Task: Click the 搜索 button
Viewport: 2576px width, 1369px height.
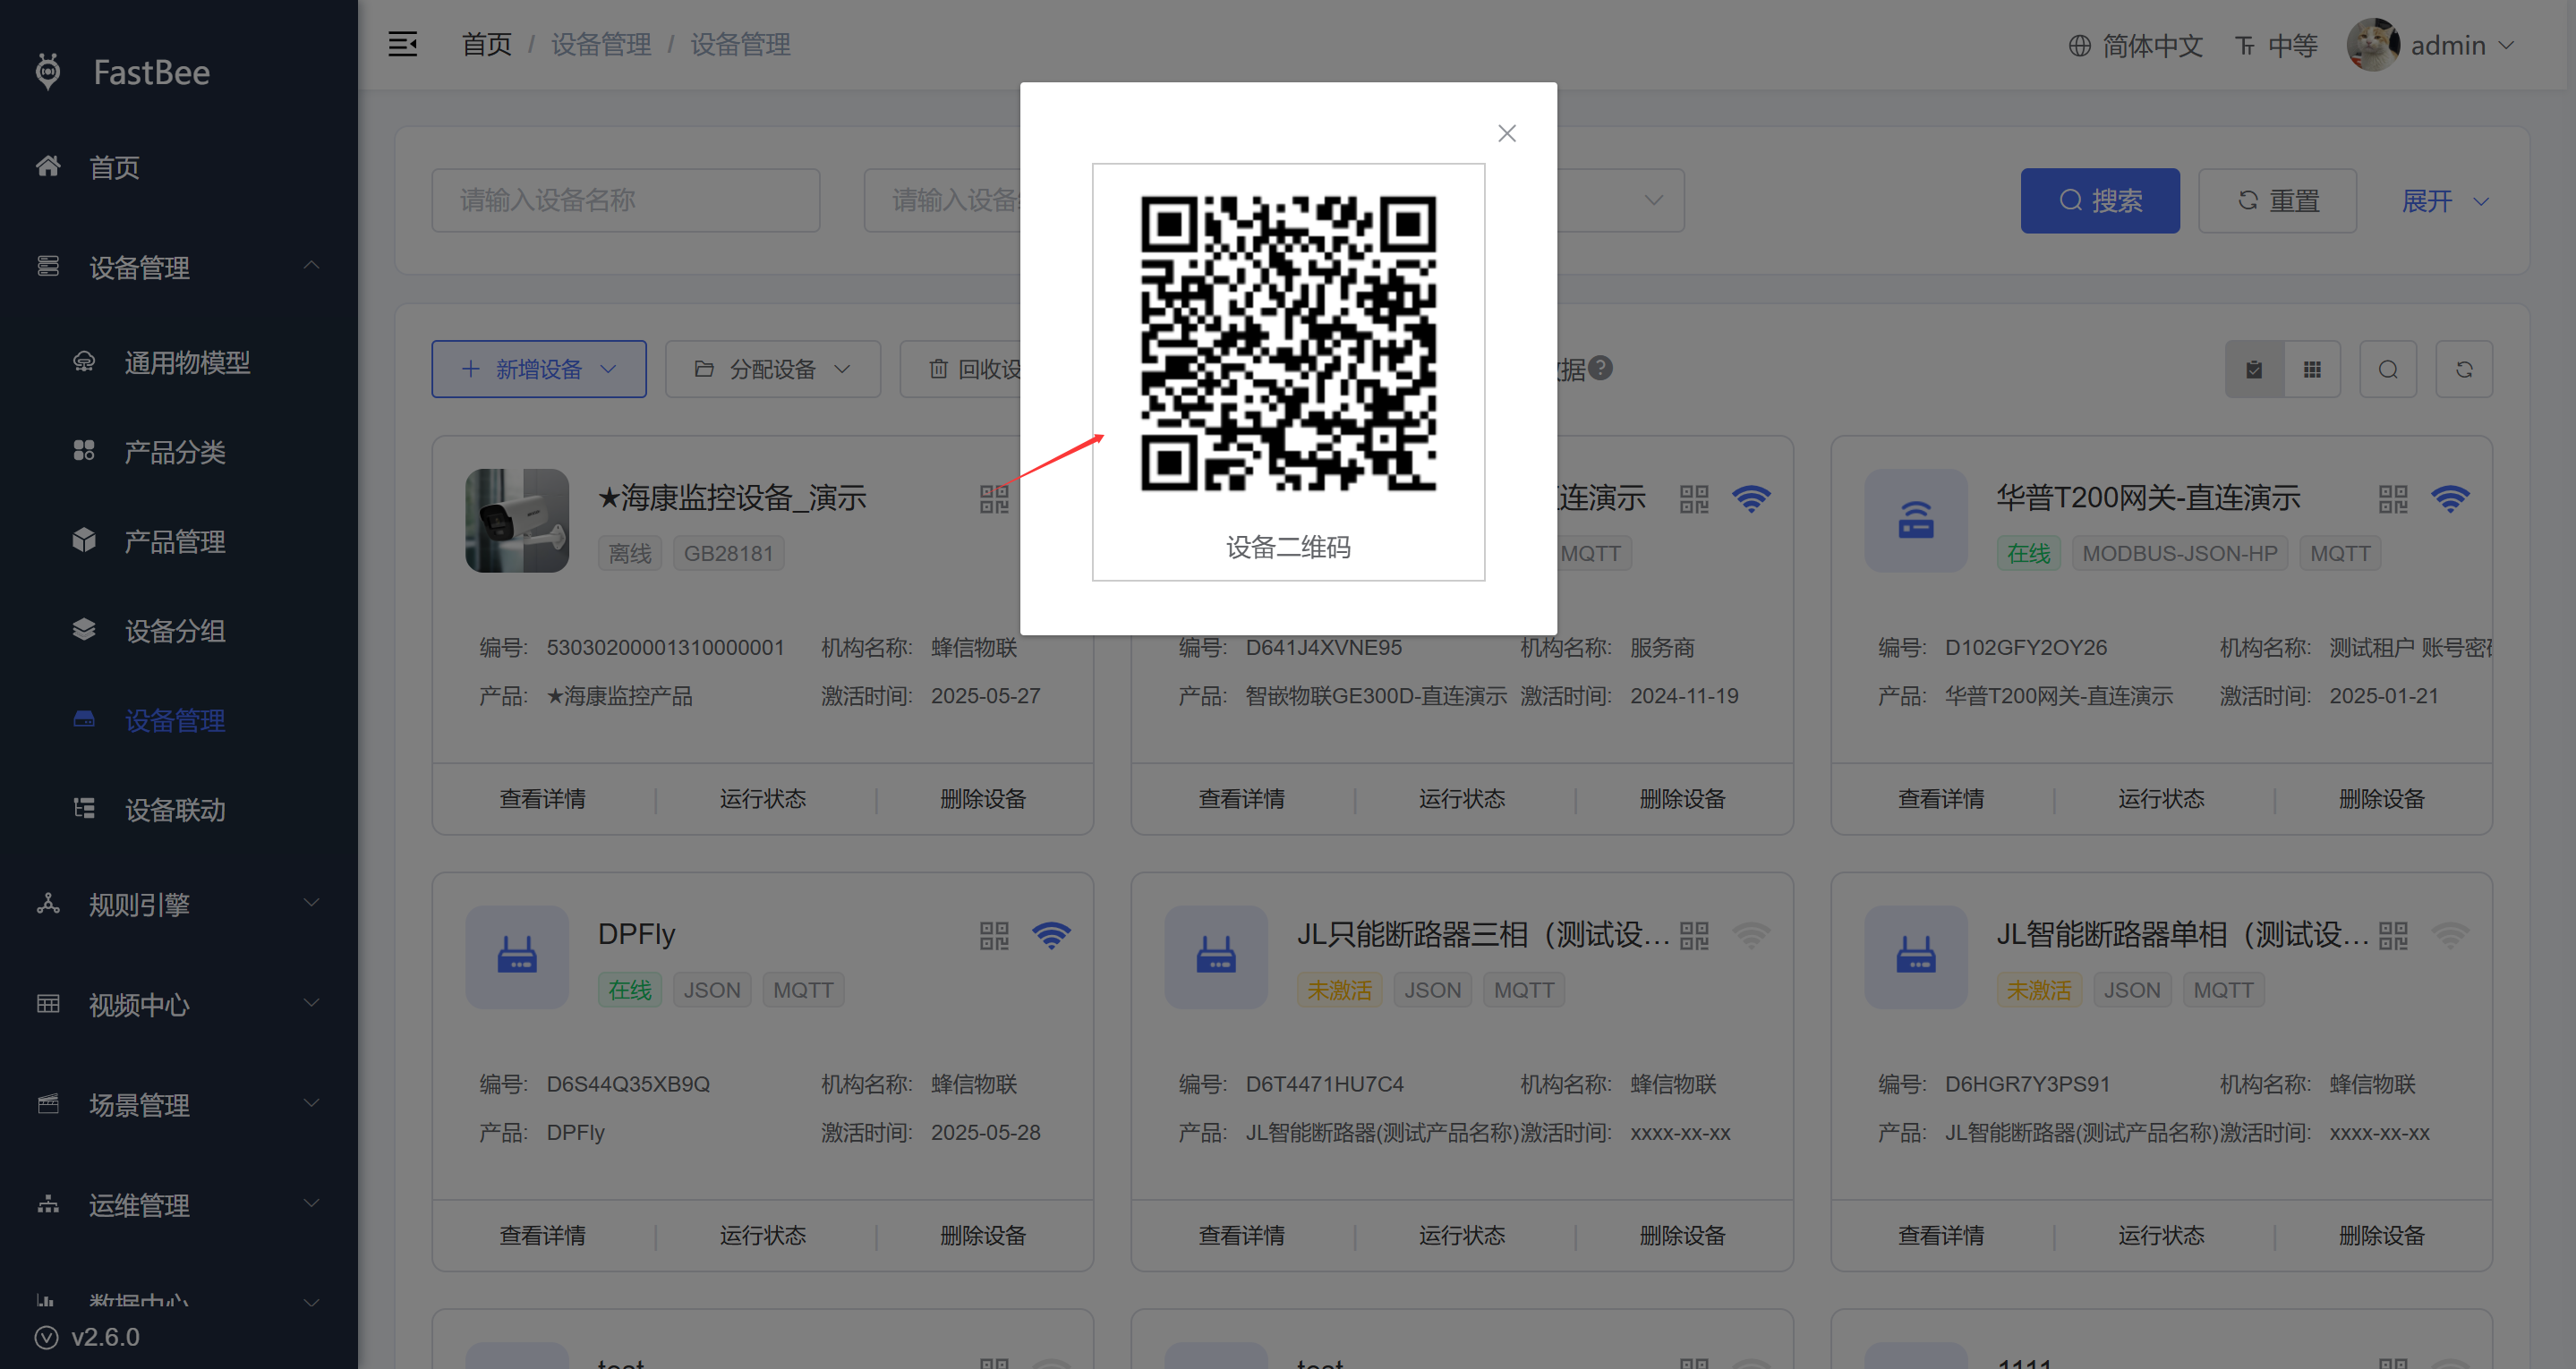Action: (2100, 200)
